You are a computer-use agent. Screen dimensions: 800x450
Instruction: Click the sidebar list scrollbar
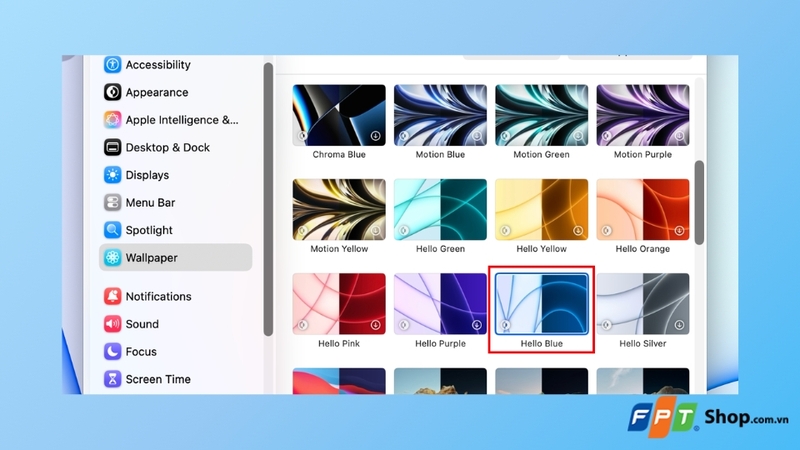268,199
